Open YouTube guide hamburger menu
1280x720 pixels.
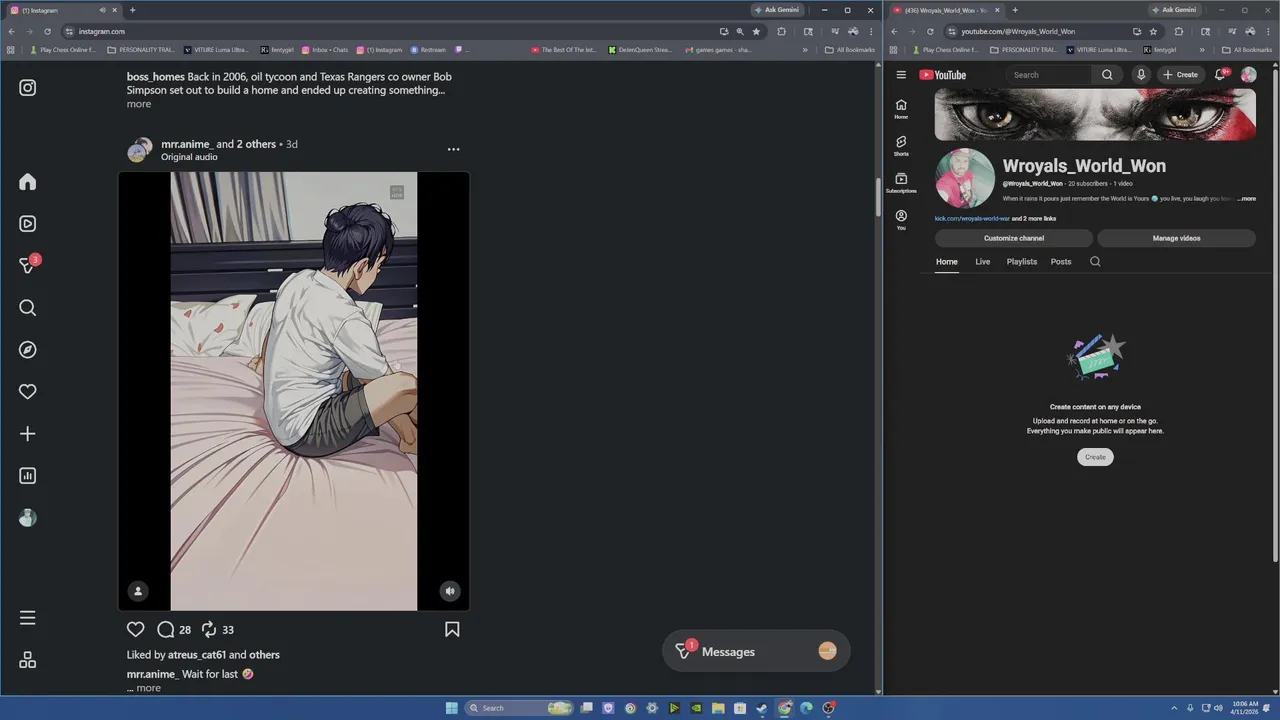[901, 75]
